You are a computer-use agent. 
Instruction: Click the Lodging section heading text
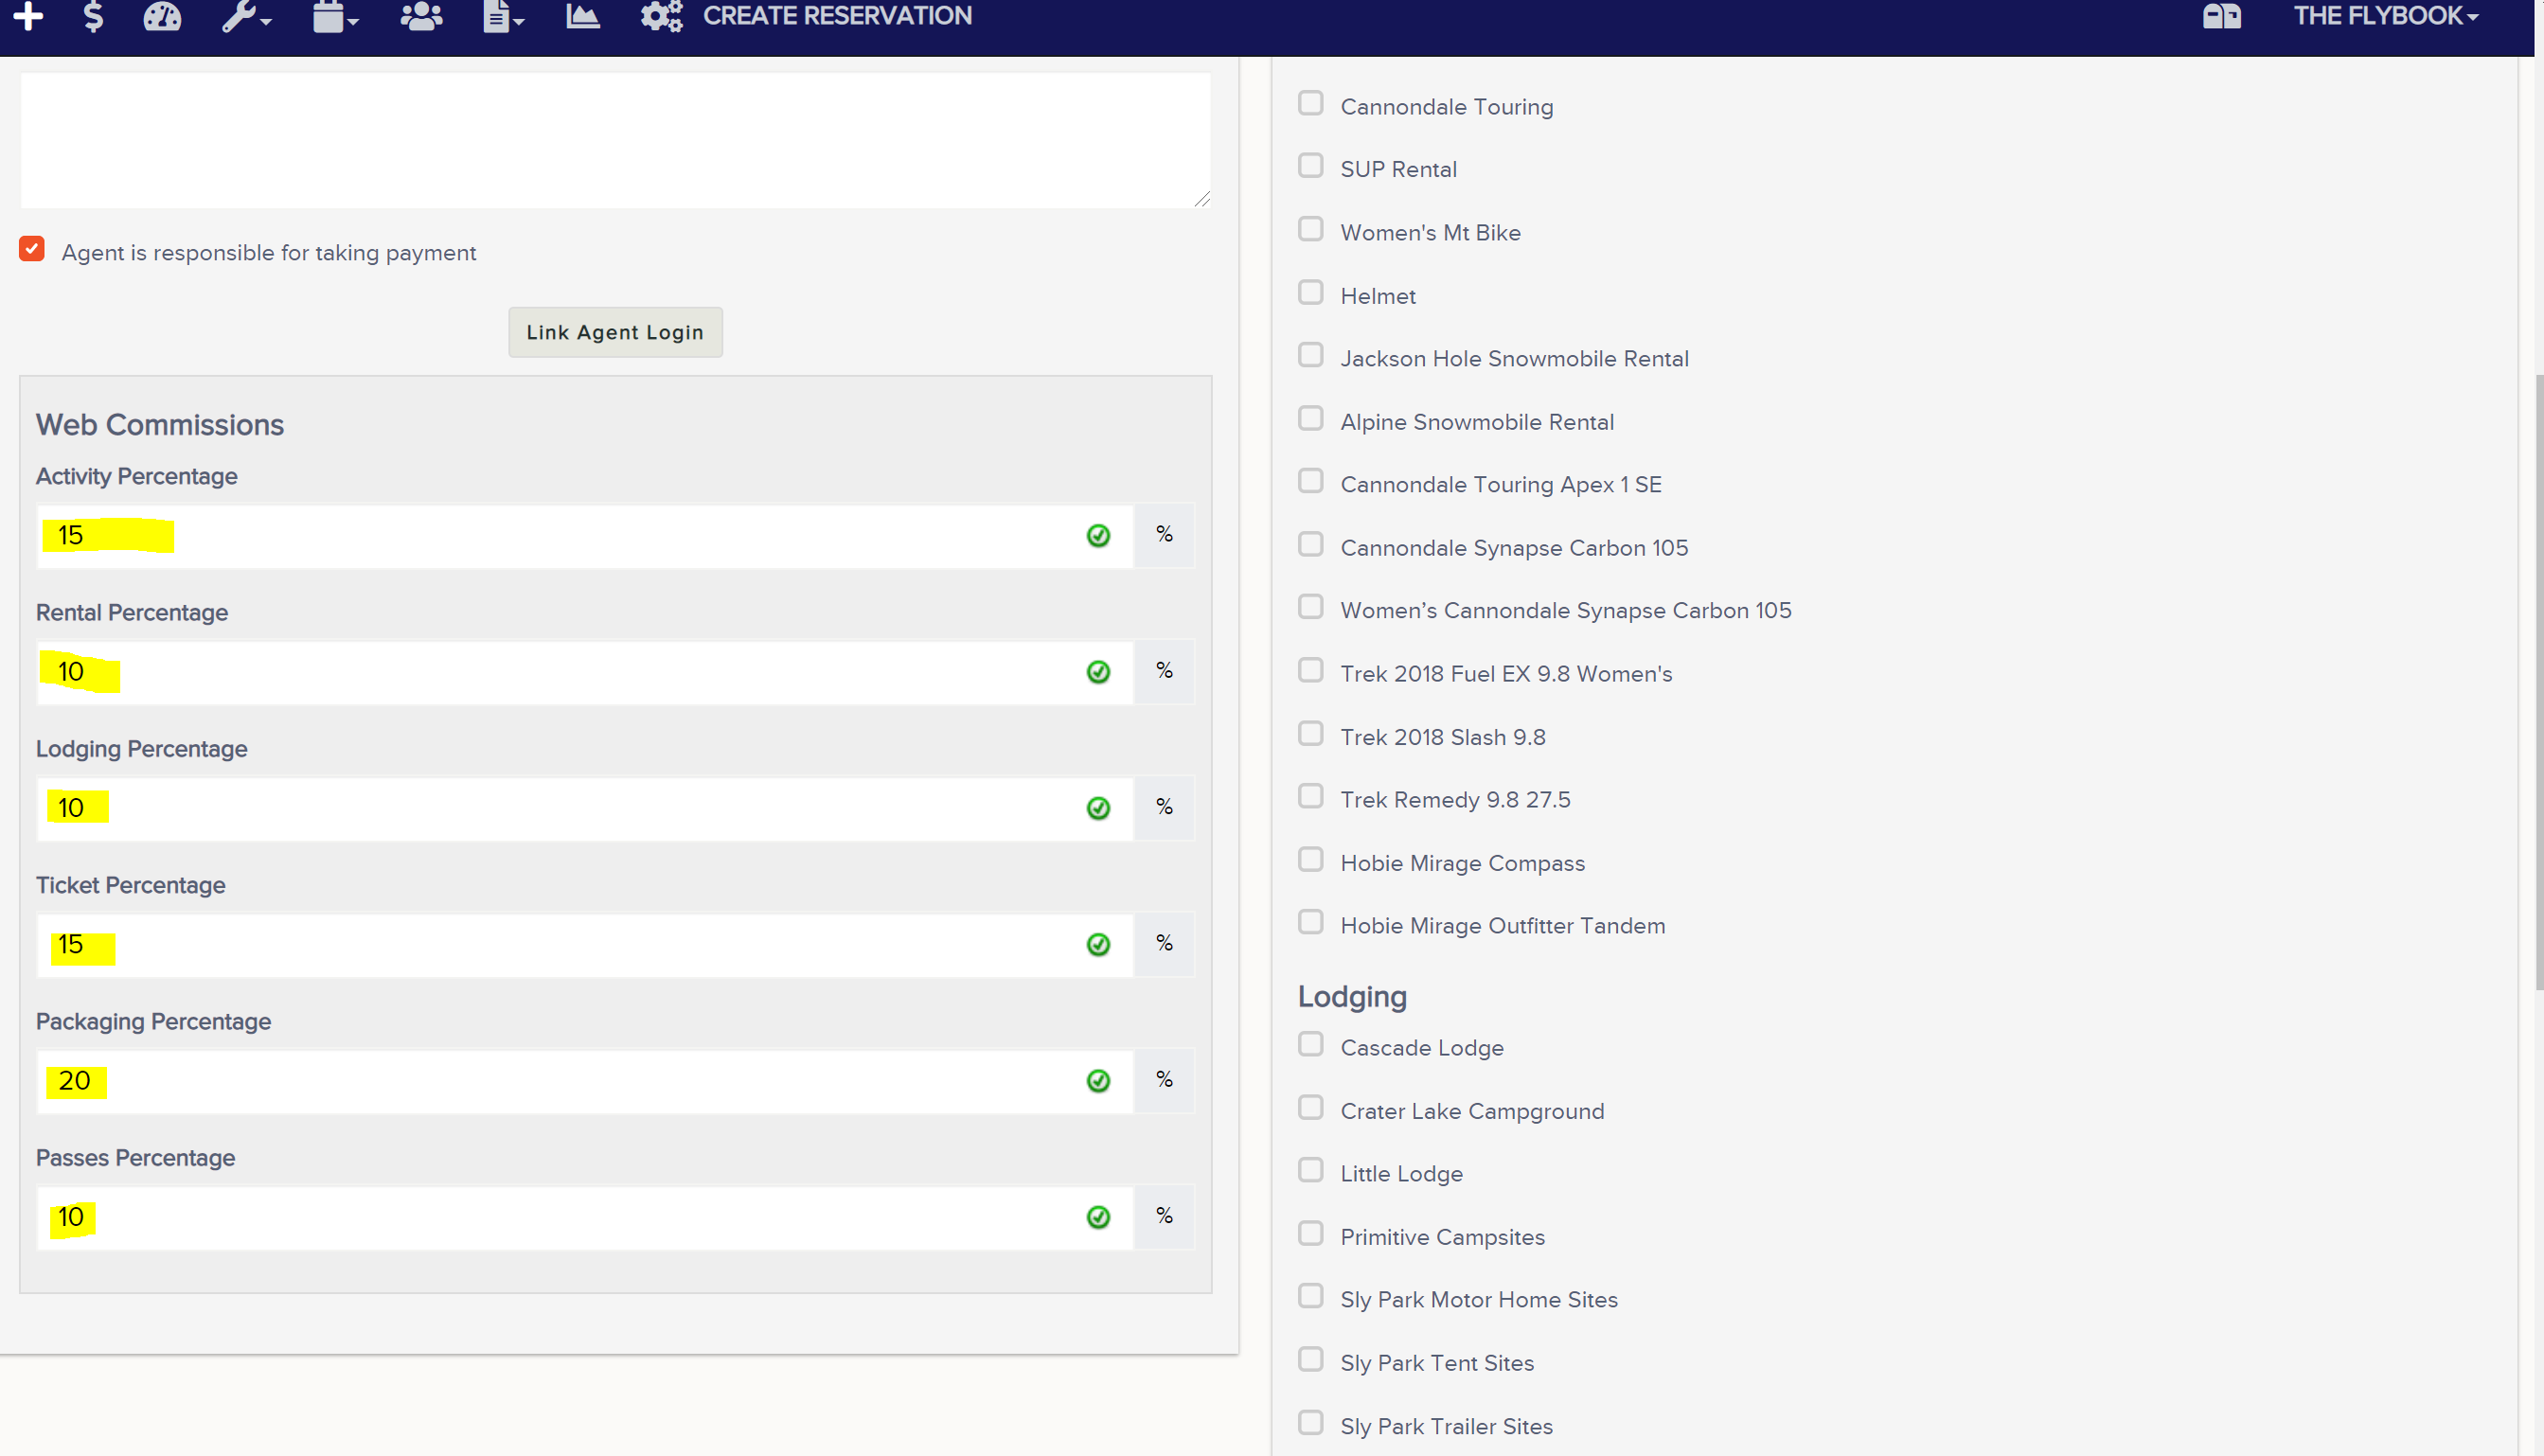(x=1352, y=997)
